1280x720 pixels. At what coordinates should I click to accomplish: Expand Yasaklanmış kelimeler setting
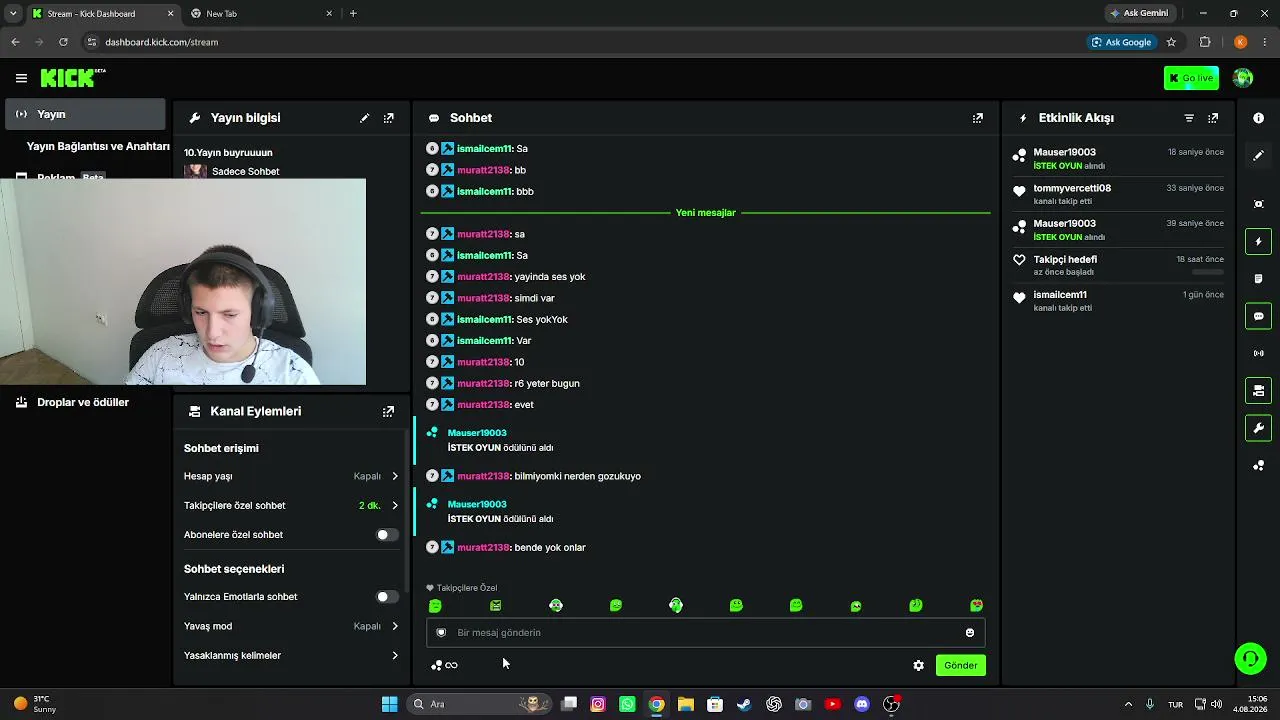click(291, 655)
